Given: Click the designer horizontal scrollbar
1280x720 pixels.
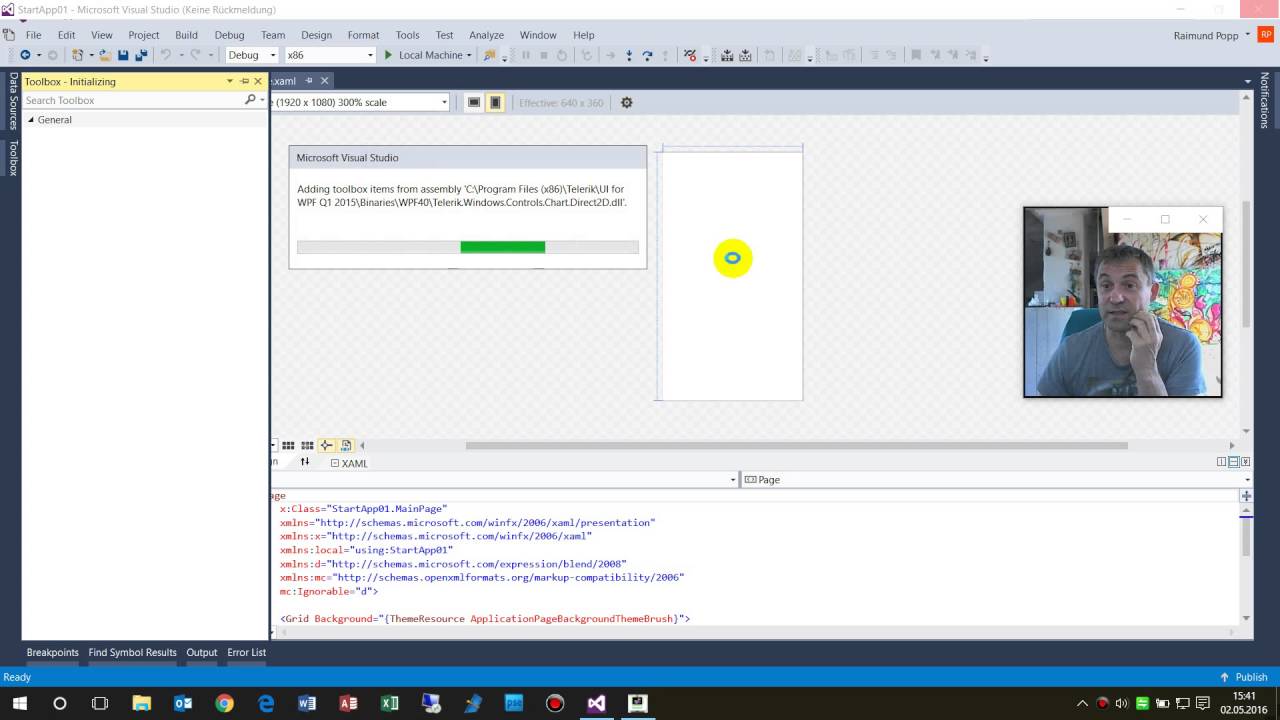Looking at the screenshot, I should point(796,446).
